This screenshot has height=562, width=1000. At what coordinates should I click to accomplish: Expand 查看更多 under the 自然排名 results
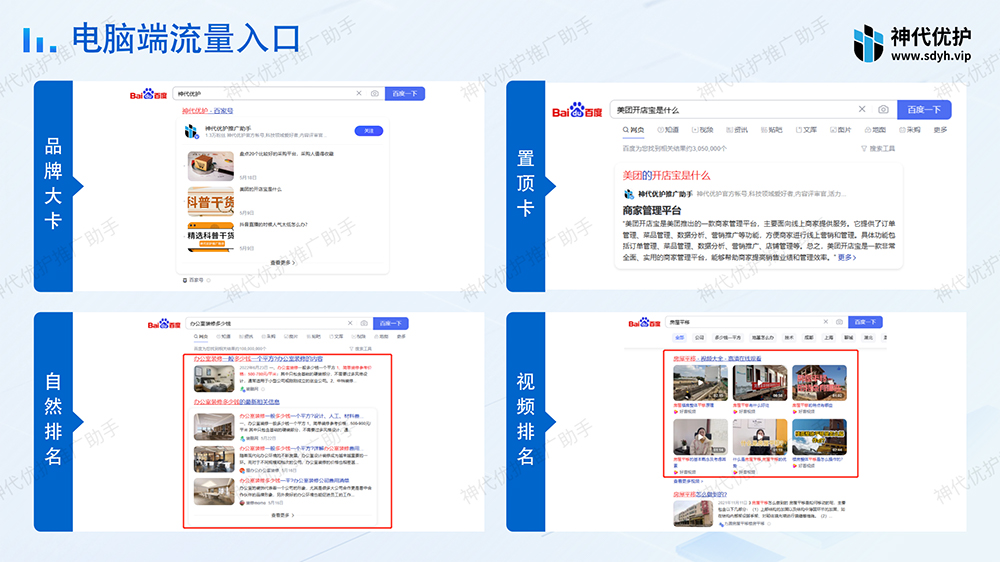(x=283, y=515)
